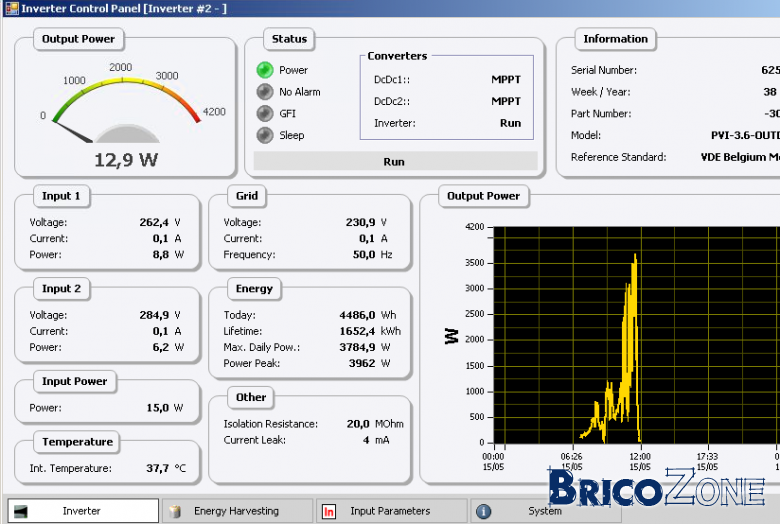Open the Input Parameters tab

point(391,511)
